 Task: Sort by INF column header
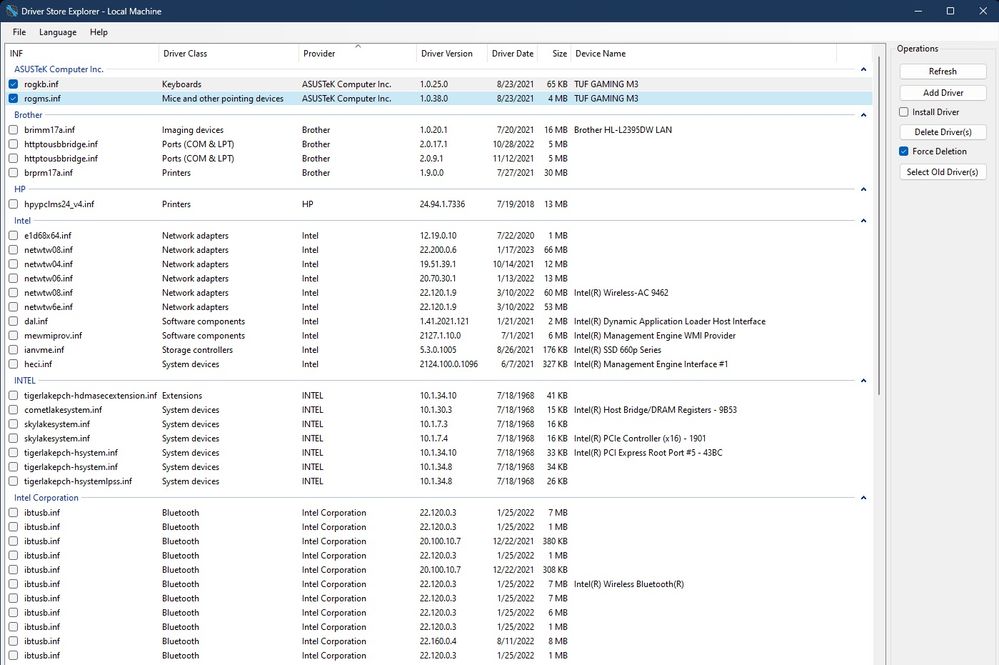coord(82,54)
